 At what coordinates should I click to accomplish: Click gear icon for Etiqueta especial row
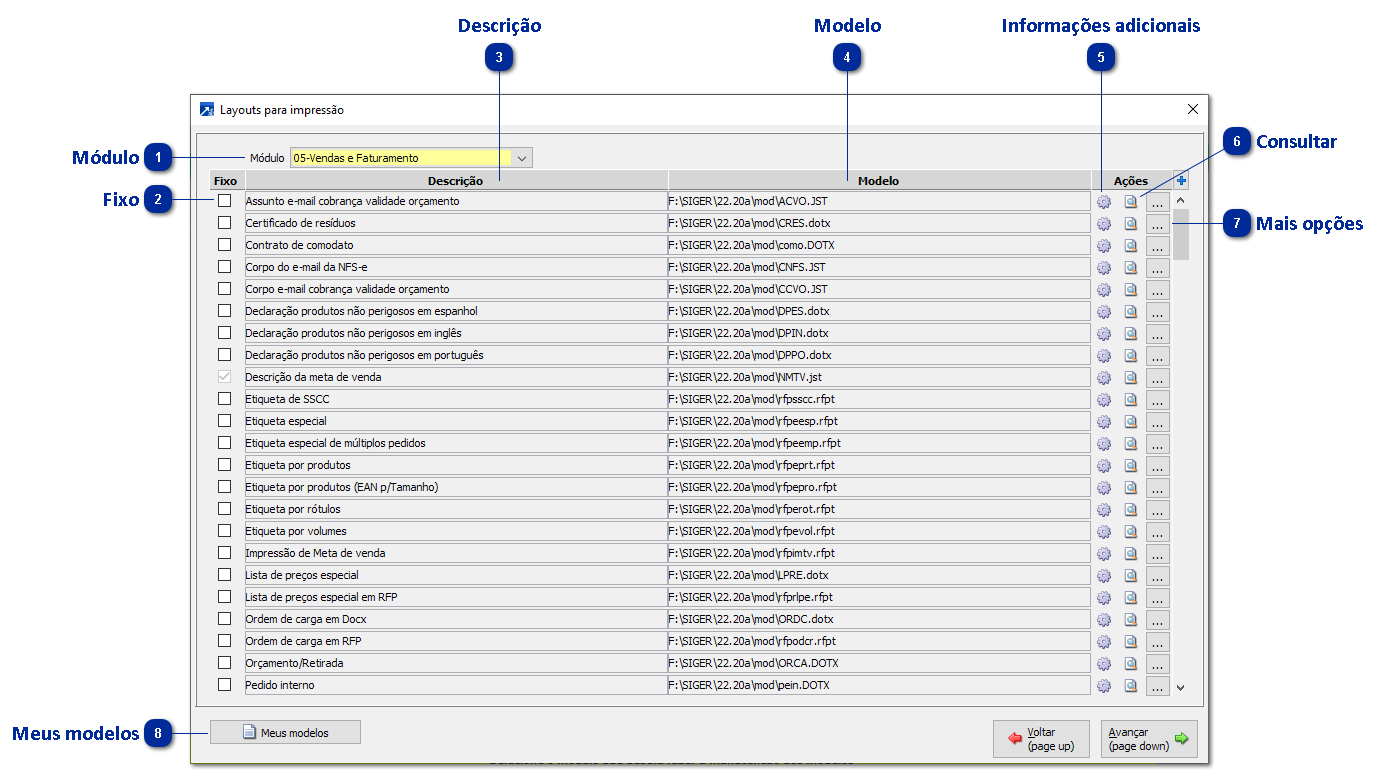point(1104,422)
